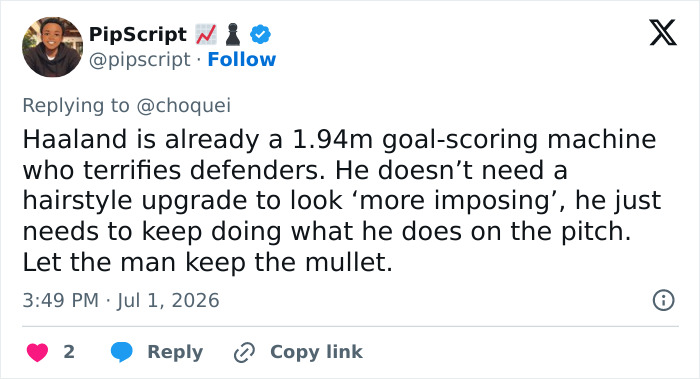Open the PipScript display name link

[x=138, y=34]
